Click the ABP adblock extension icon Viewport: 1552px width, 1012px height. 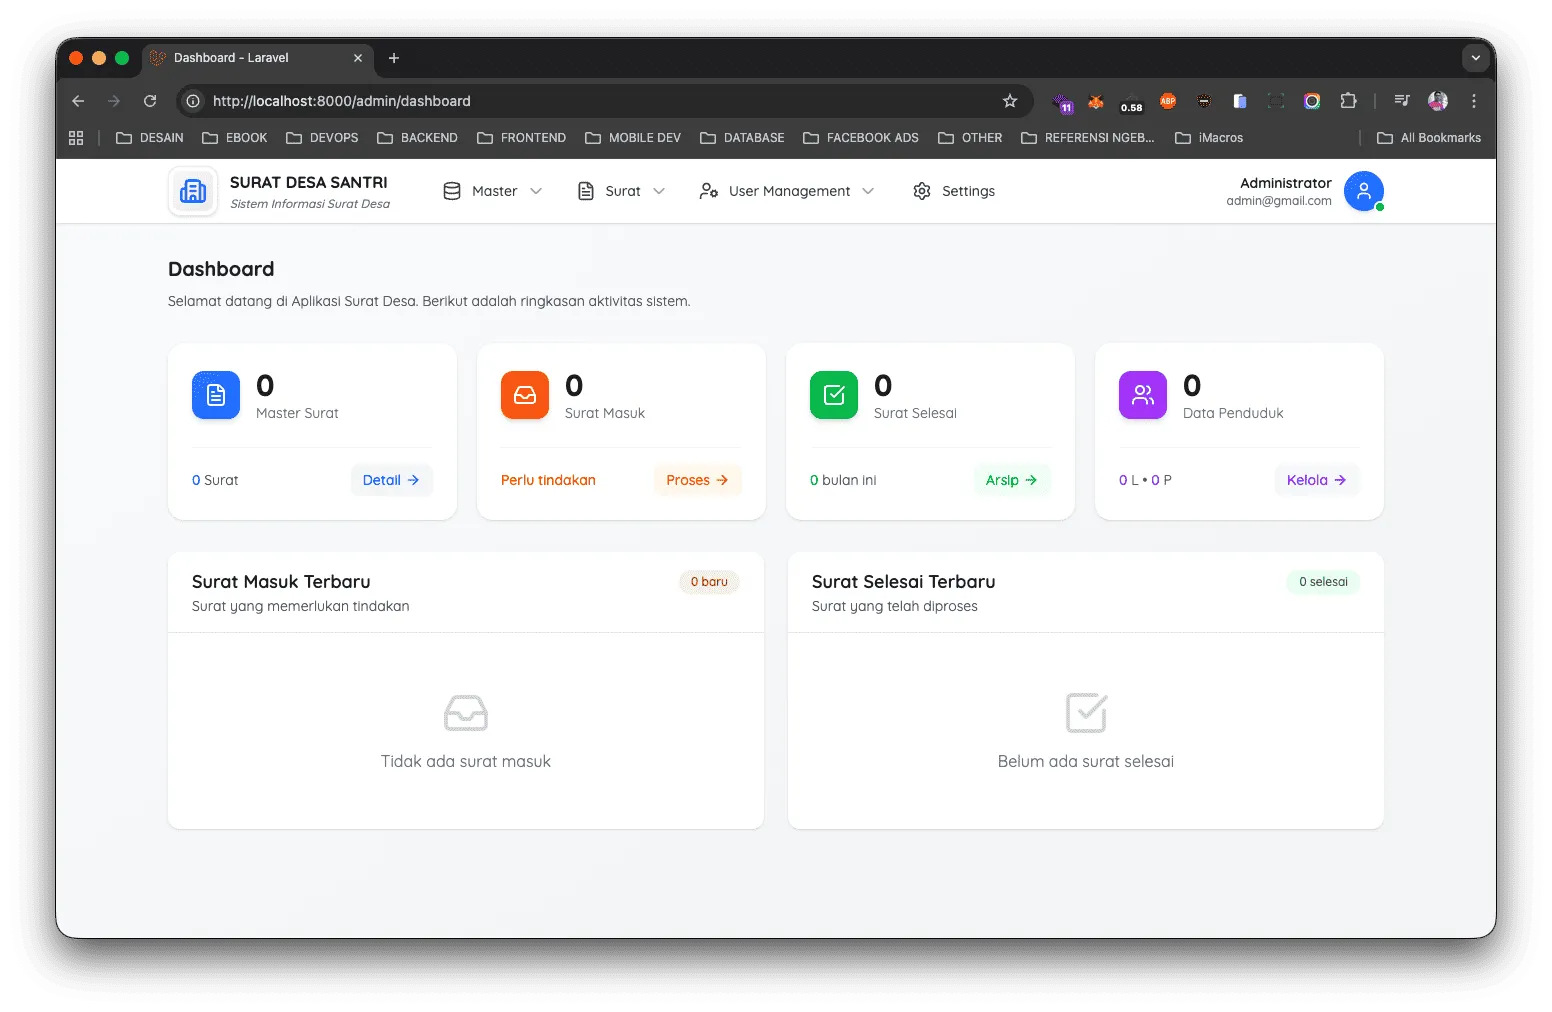click(1168, 101)
